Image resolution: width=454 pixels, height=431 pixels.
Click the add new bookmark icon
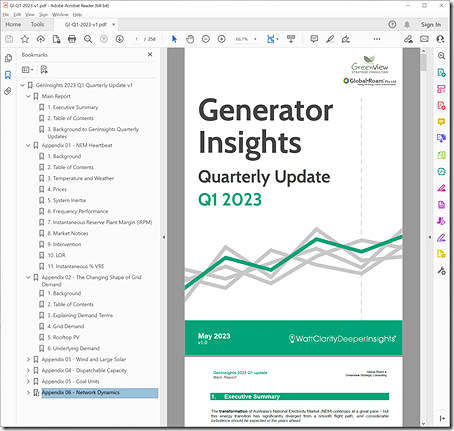click(x=44, y=70)
